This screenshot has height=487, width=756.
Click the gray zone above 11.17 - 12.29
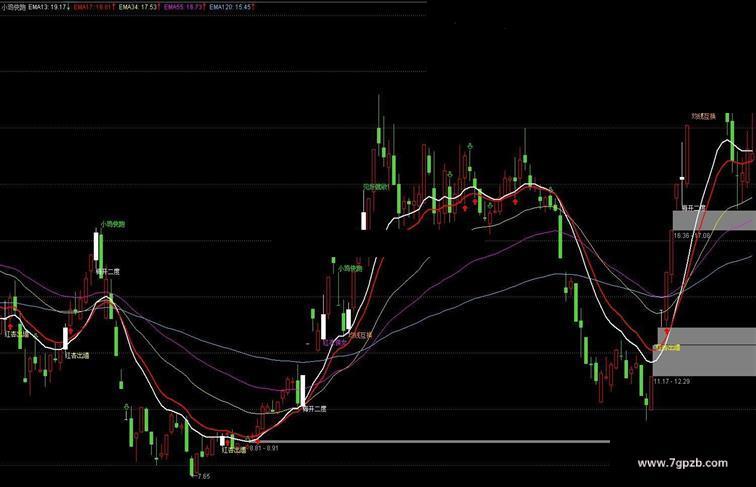click(704, 352)
